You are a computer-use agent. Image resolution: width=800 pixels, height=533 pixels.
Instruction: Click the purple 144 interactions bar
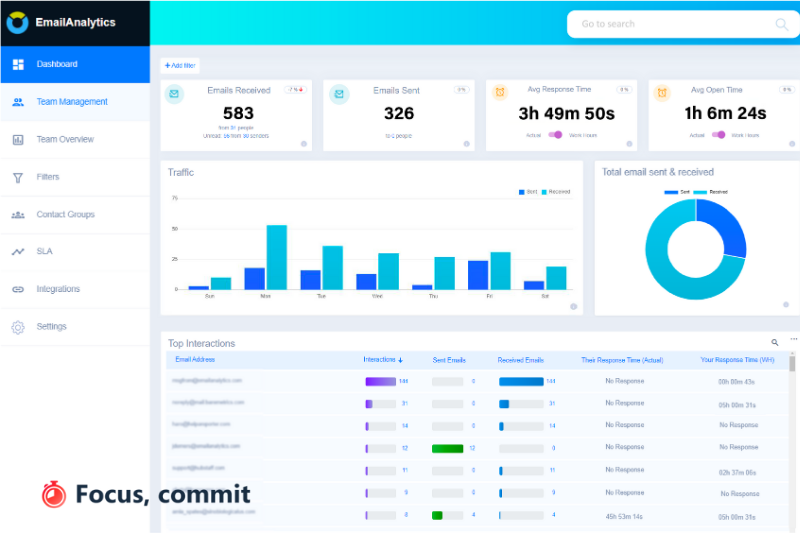tap(381, 382)
